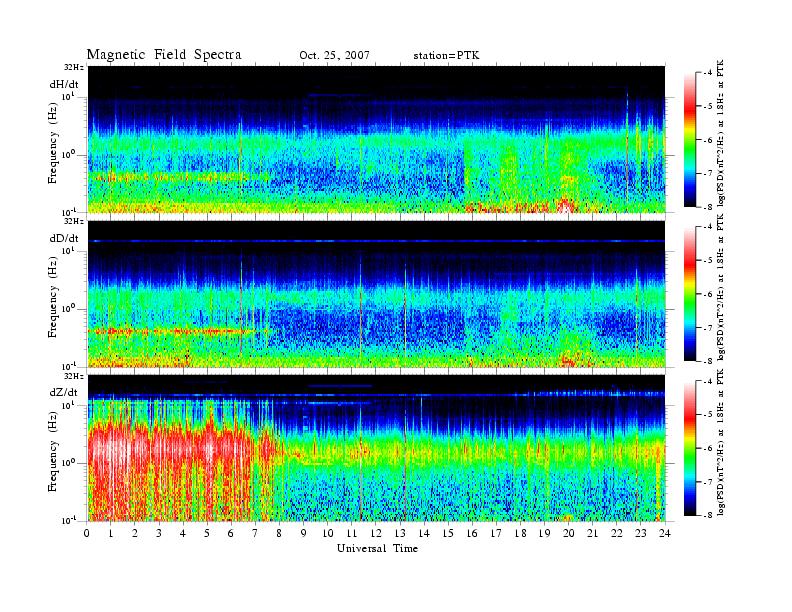Click the "32Hz" label of the dH/dt panel

point(73,67)
